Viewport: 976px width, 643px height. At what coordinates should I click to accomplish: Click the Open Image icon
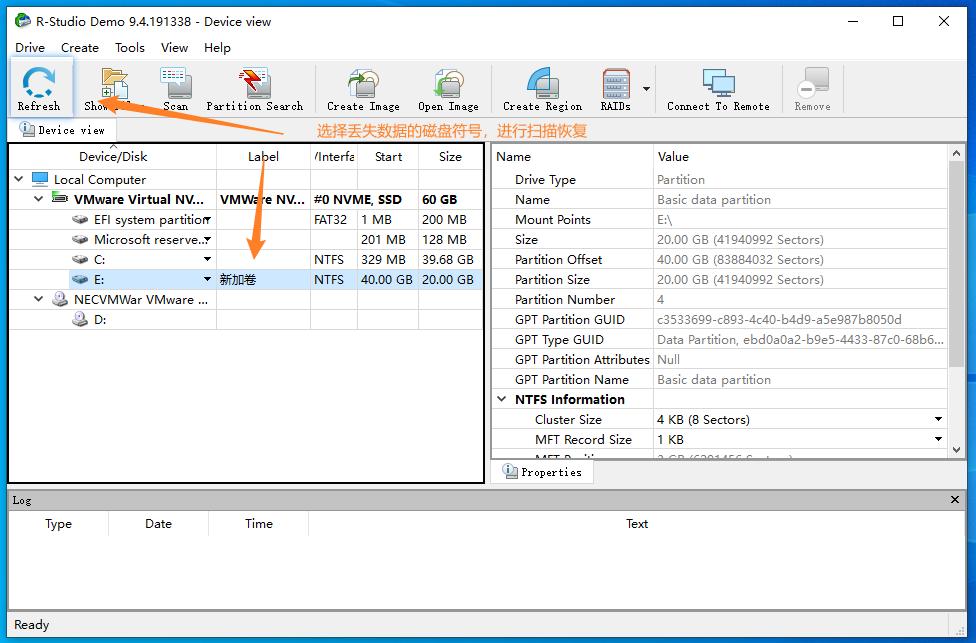(x=448, y=88)
